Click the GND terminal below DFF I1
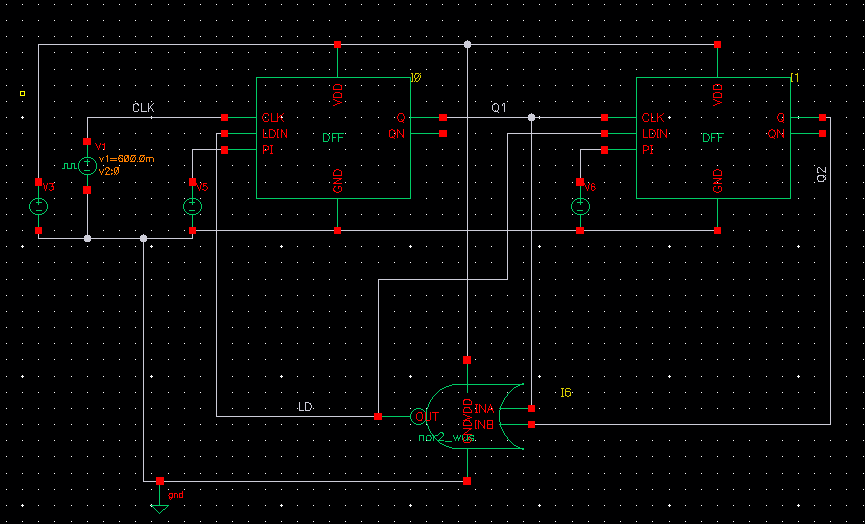This screenshot has width=865, height=524. 717,231
